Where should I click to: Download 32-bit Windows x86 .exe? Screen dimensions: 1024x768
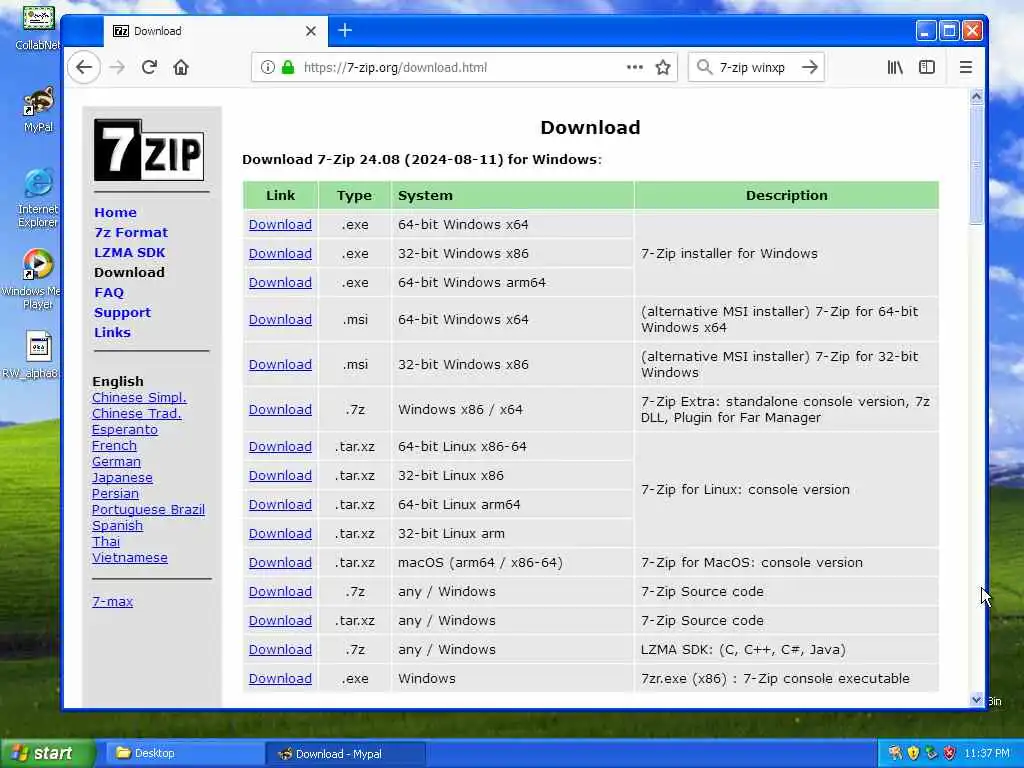pos(280,253)
